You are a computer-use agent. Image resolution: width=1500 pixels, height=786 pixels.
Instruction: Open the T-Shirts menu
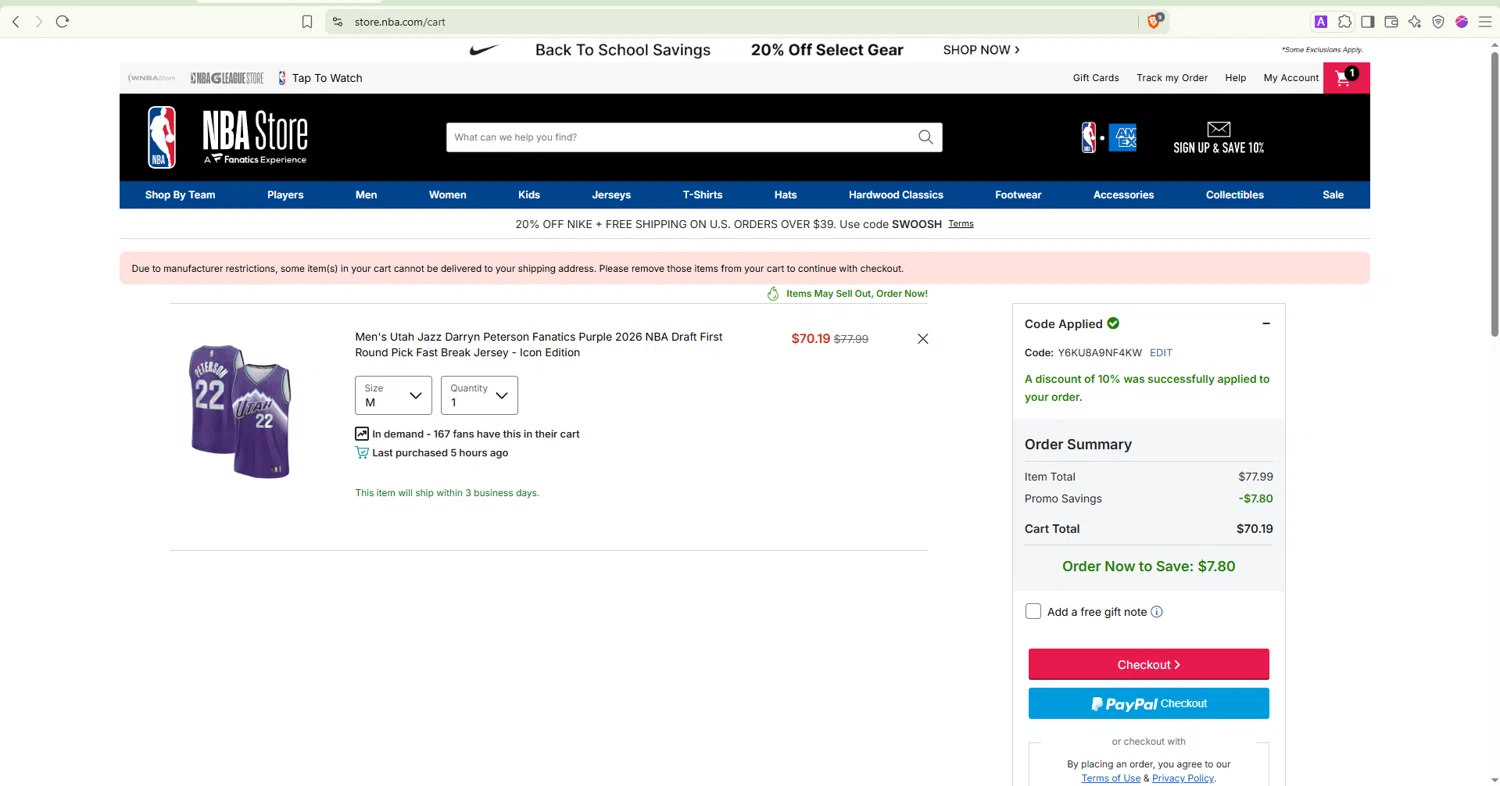click(x=702, y=195)
